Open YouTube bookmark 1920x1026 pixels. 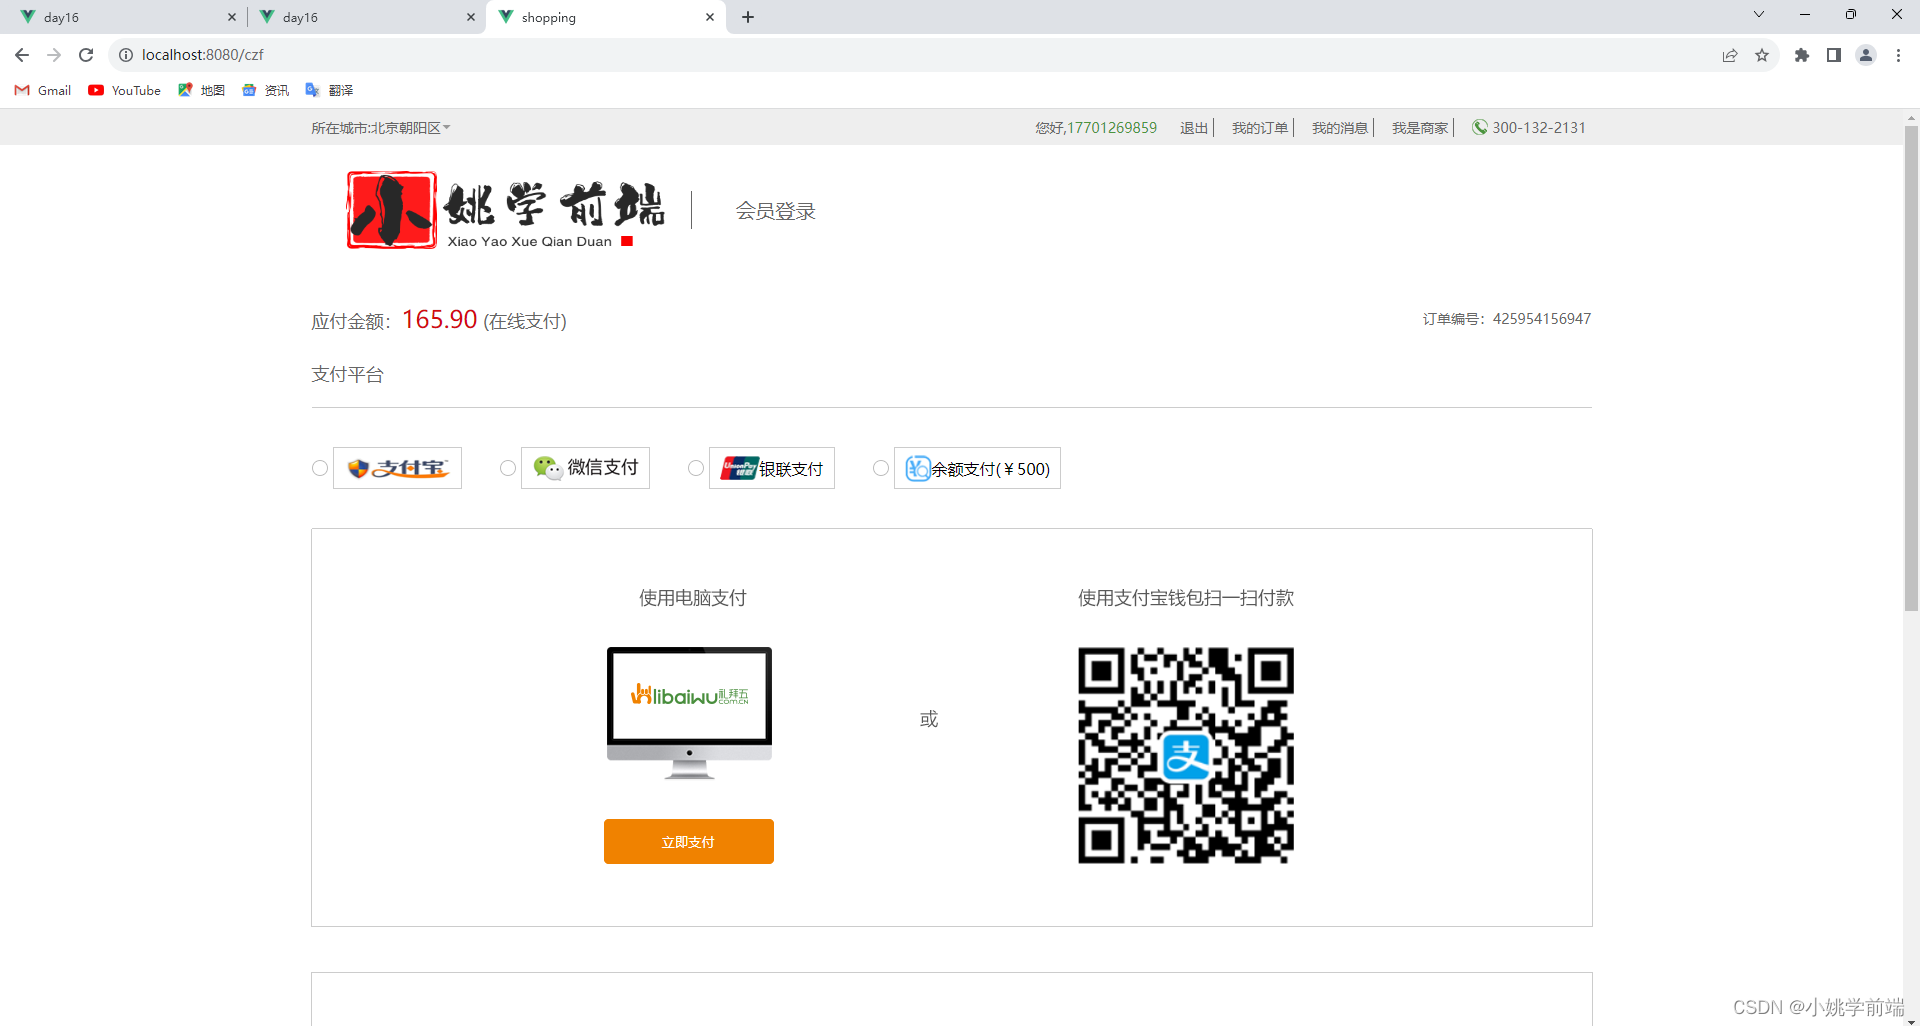pyautogui.click(x=124, y=90)
